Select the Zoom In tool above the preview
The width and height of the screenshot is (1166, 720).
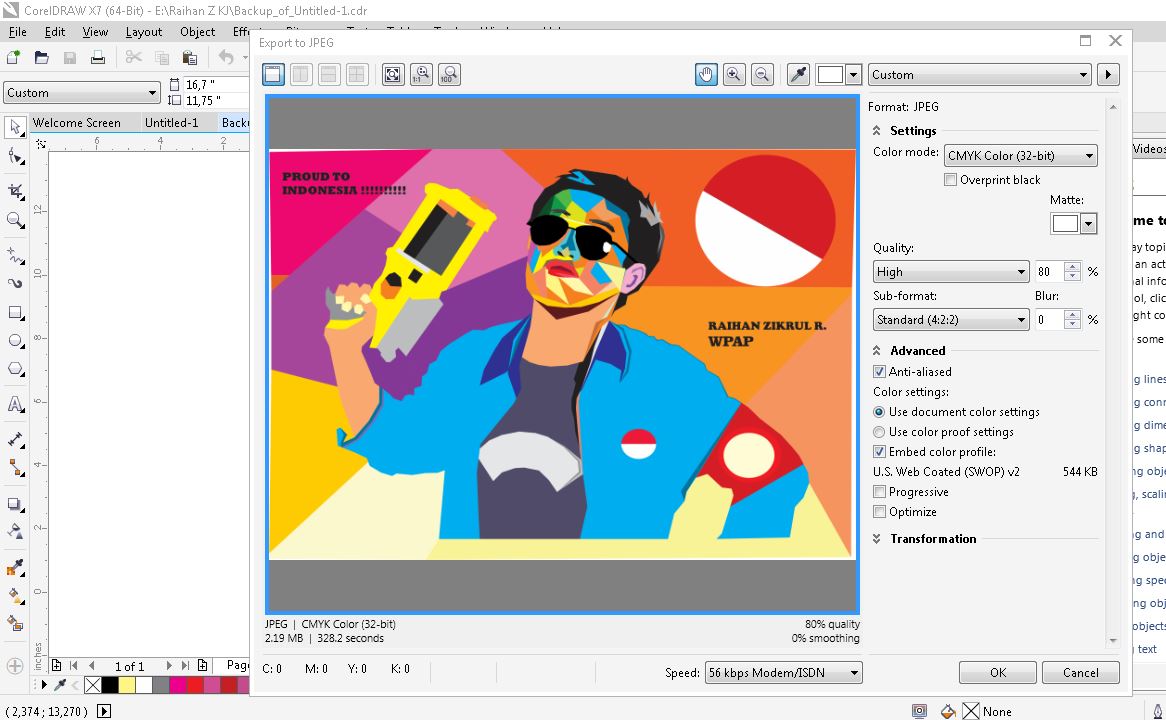point(734,74)
